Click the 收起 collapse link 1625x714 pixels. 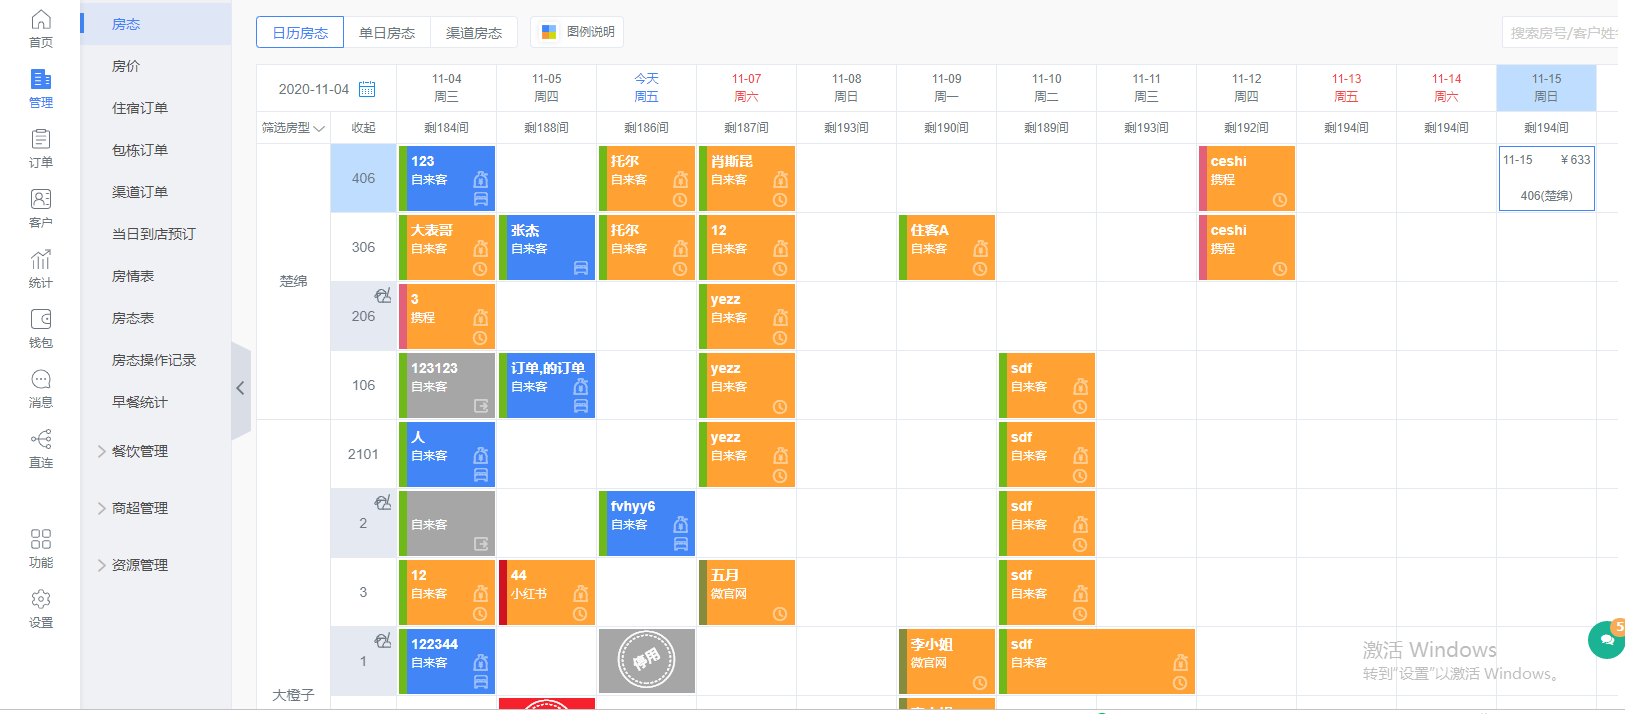click(x=363, y=128)
